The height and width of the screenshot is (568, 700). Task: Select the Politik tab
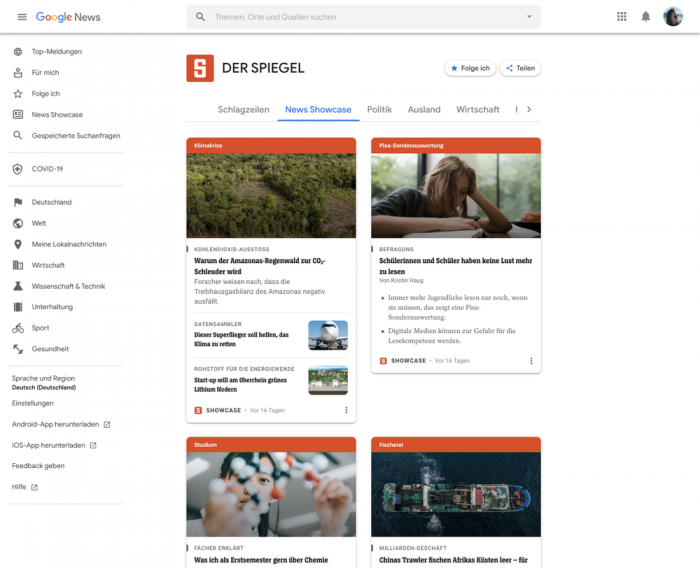point(379,110)
